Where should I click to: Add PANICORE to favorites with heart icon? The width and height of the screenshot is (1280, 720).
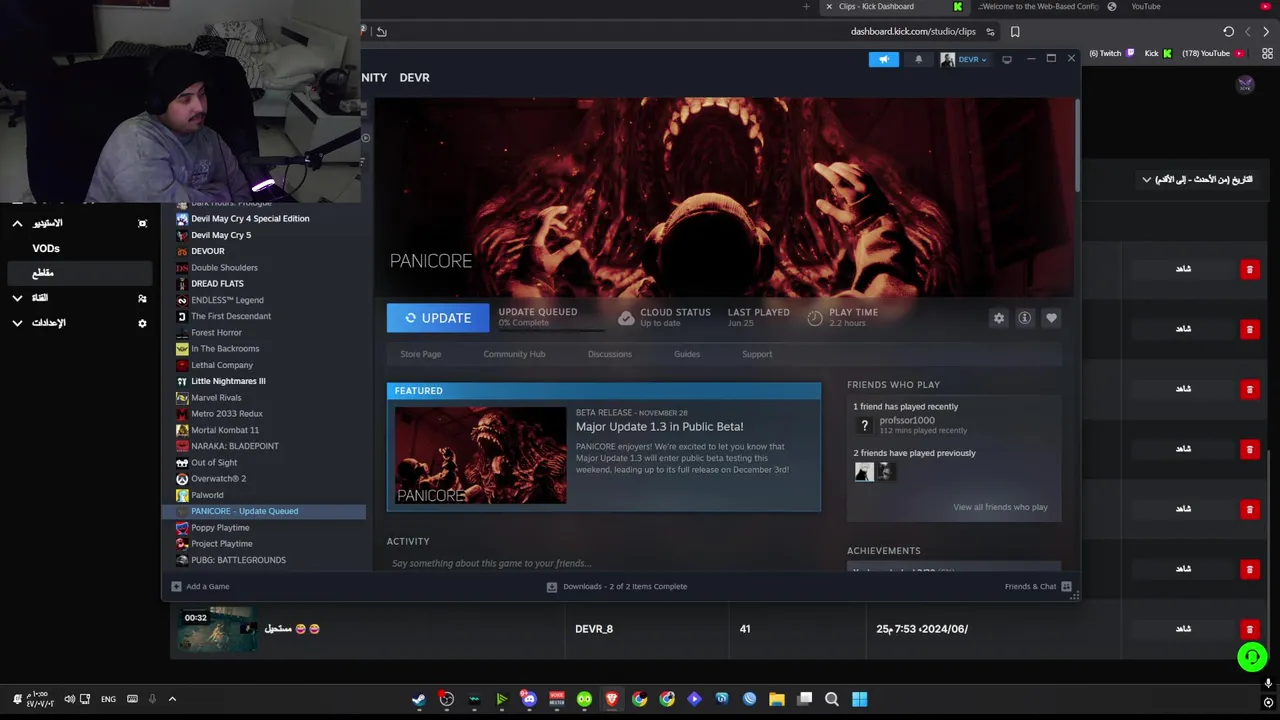(1051, 318)
